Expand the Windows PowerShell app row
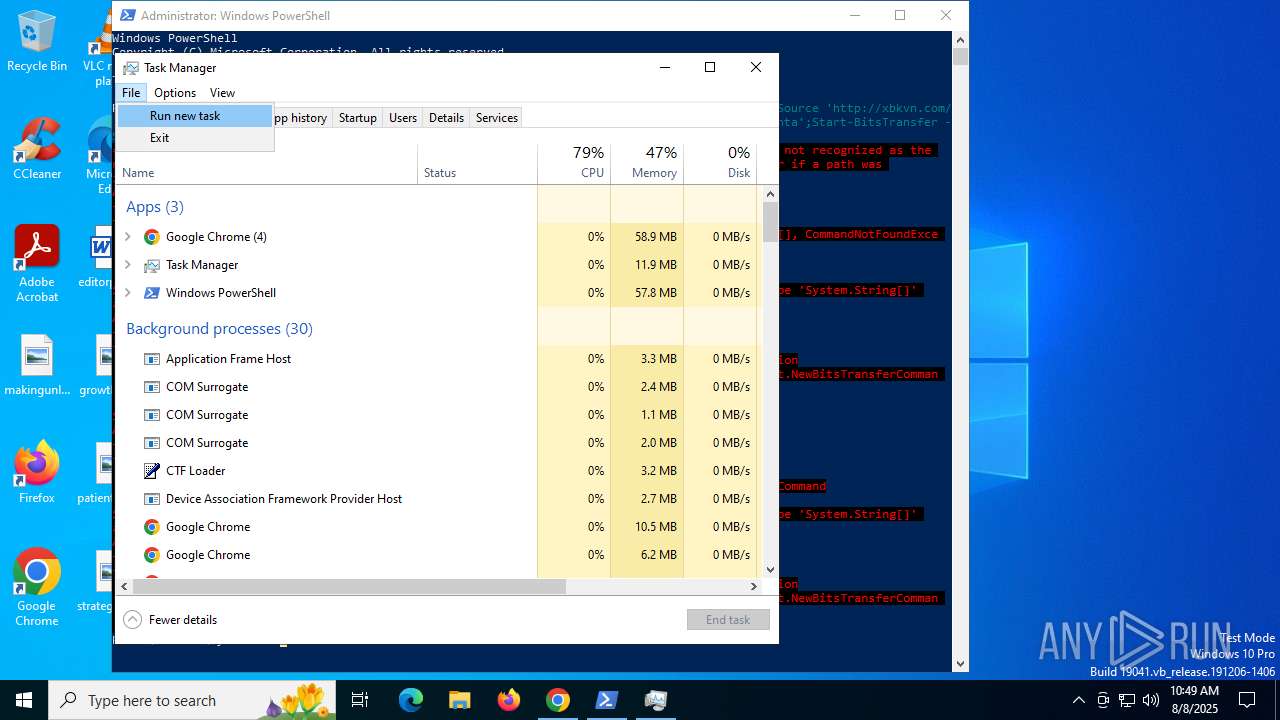Viewport: 1280px width, 720px height. pos(127,293)
